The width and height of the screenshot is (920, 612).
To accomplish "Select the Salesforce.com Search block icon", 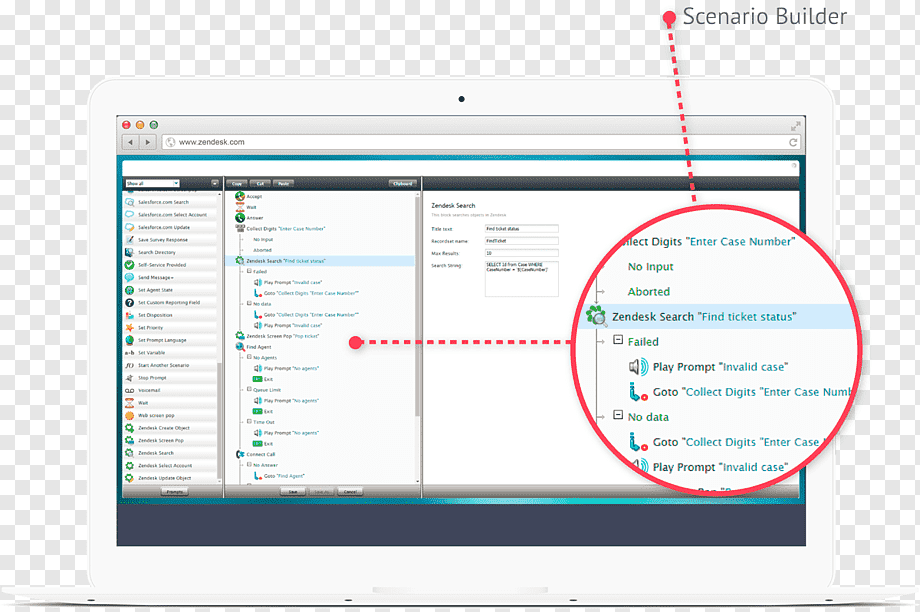I will click(x=129, y=202).
